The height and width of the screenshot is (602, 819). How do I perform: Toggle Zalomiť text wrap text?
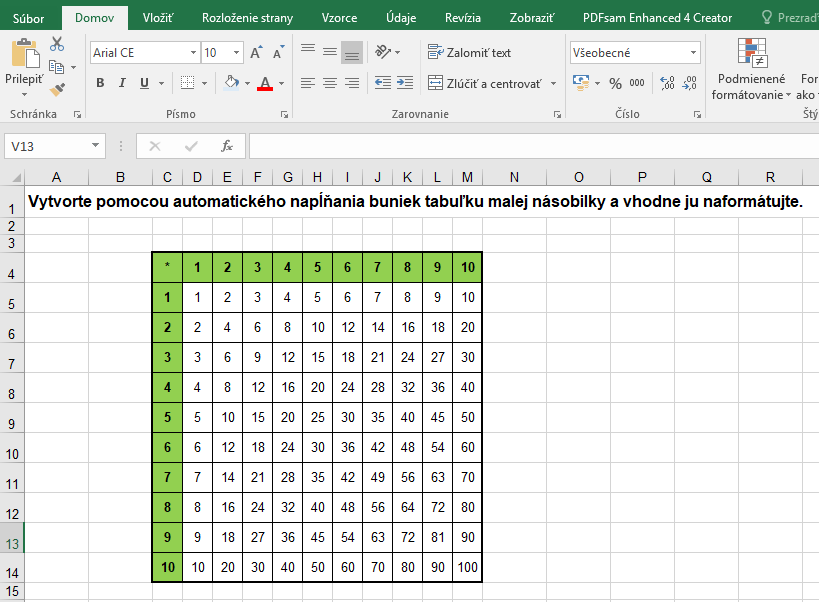click(x=469, y=53)
